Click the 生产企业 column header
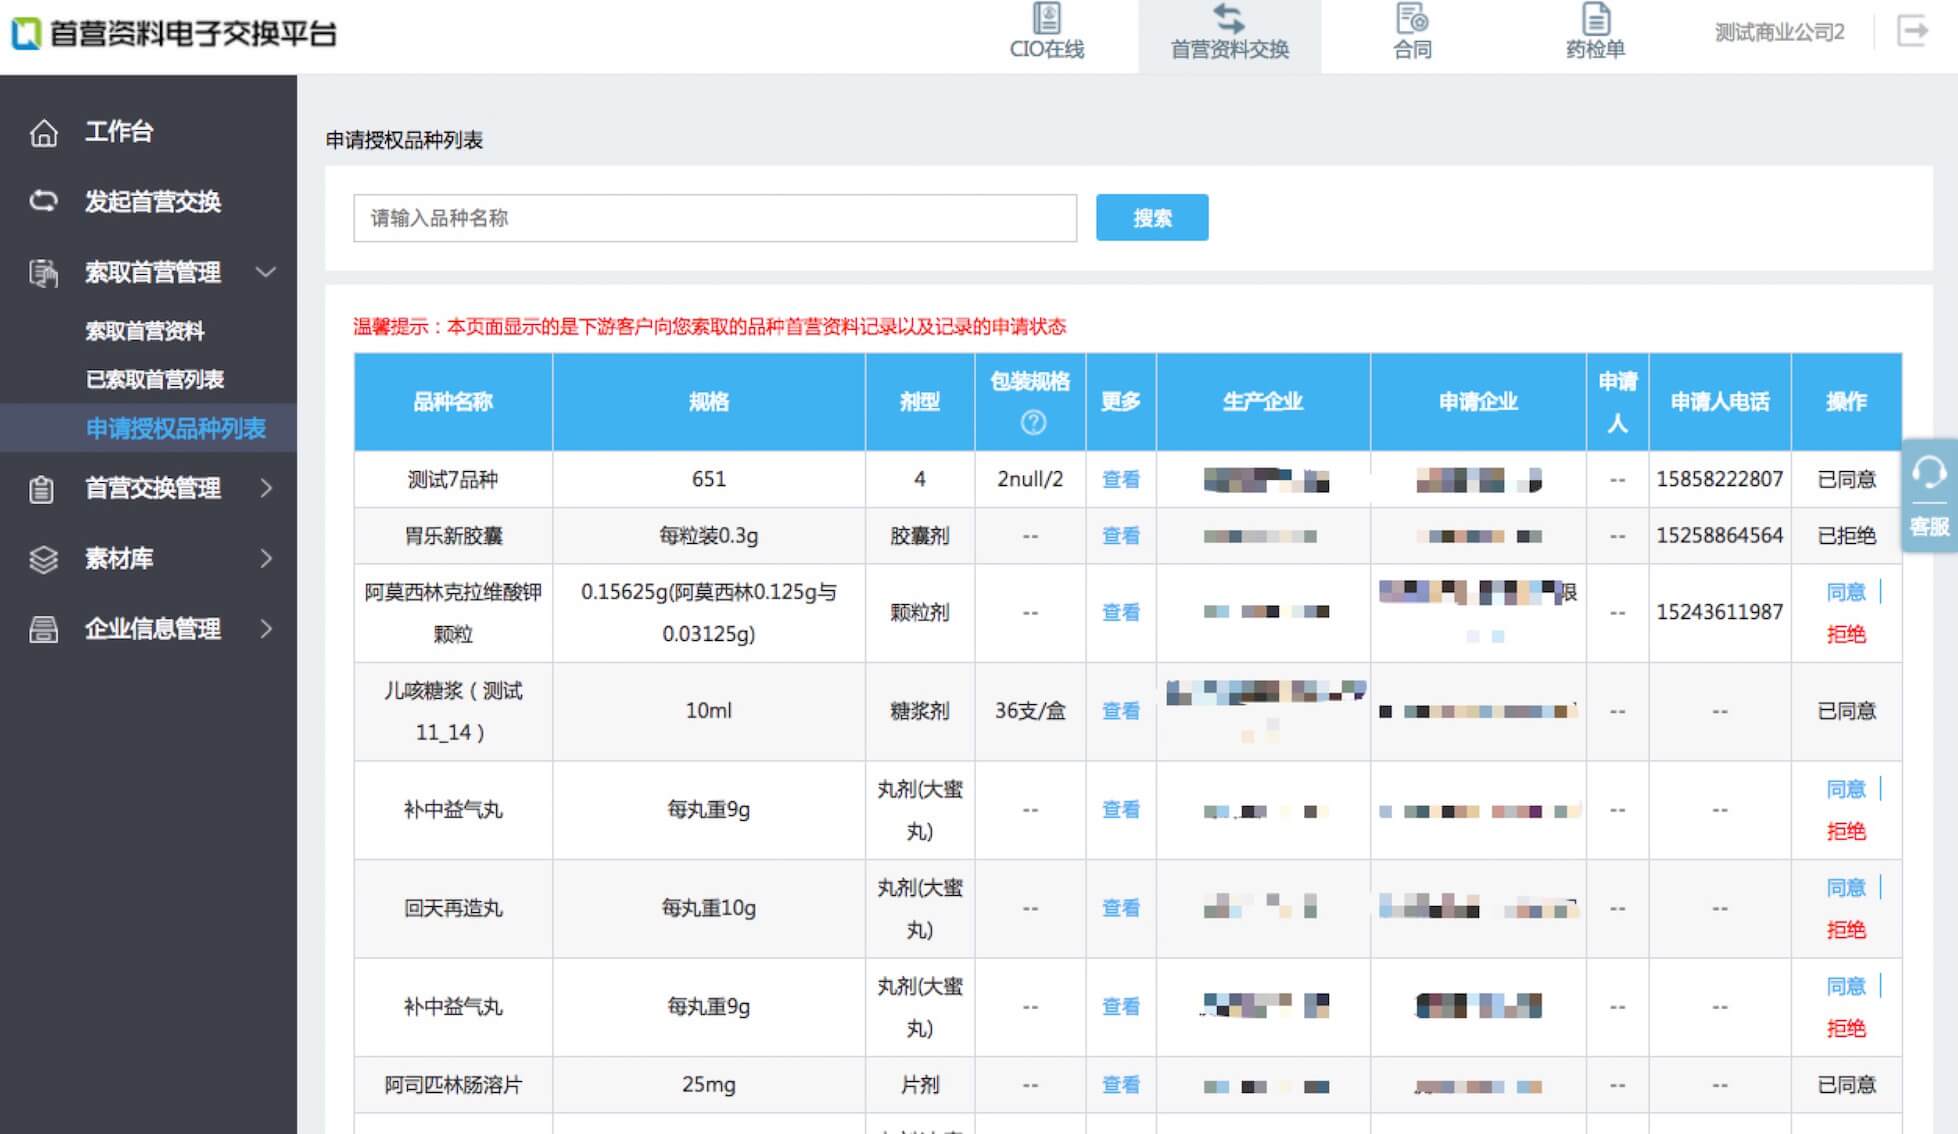 (x=1263, y=402)
